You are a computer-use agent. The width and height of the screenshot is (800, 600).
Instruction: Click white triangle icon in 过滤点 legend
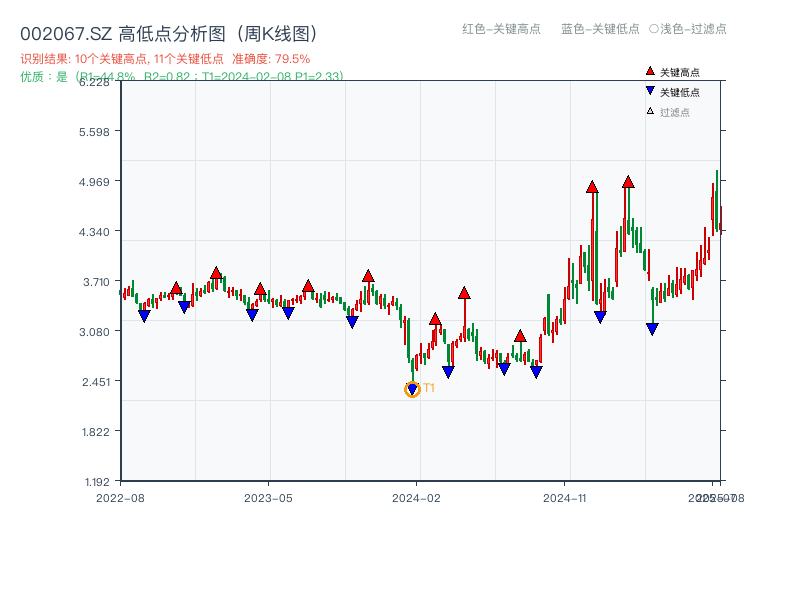pyautogui.click(x=650, y=112)
